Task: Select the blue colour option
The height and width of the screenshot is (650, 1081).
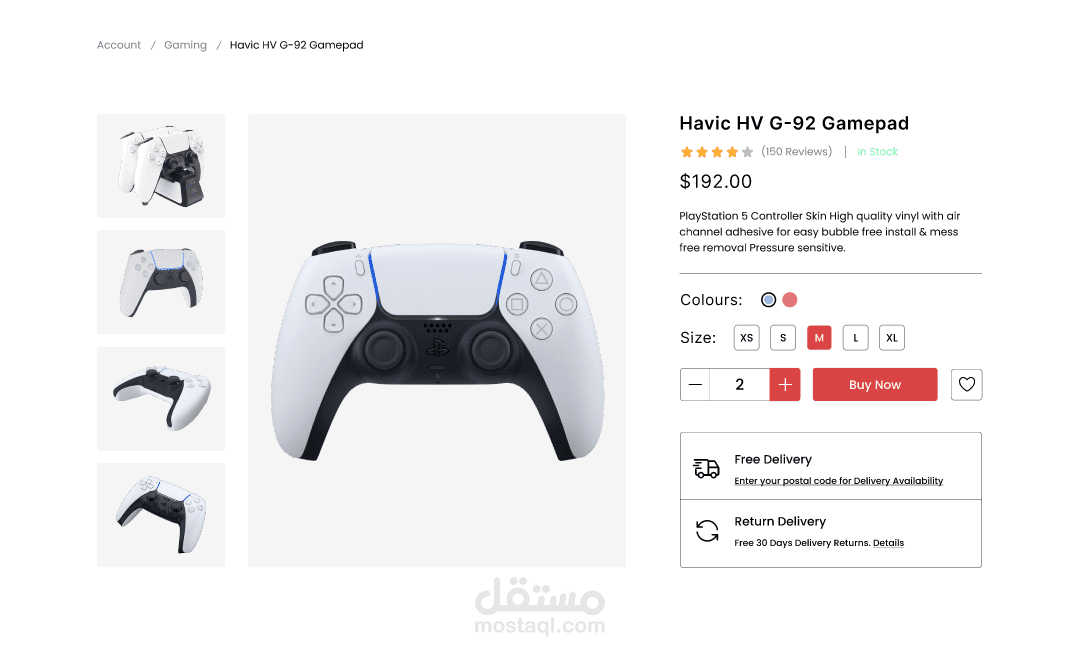Action: [768, 300]
